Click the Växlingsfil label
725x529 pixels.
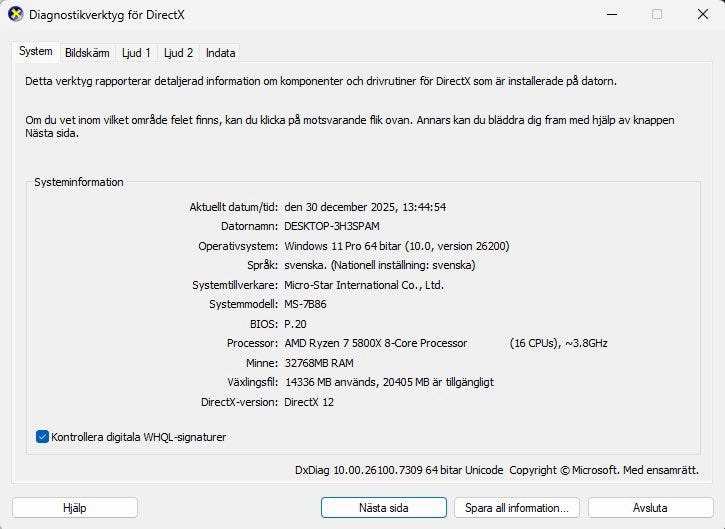pyautogui.click(x=252, y=382)
